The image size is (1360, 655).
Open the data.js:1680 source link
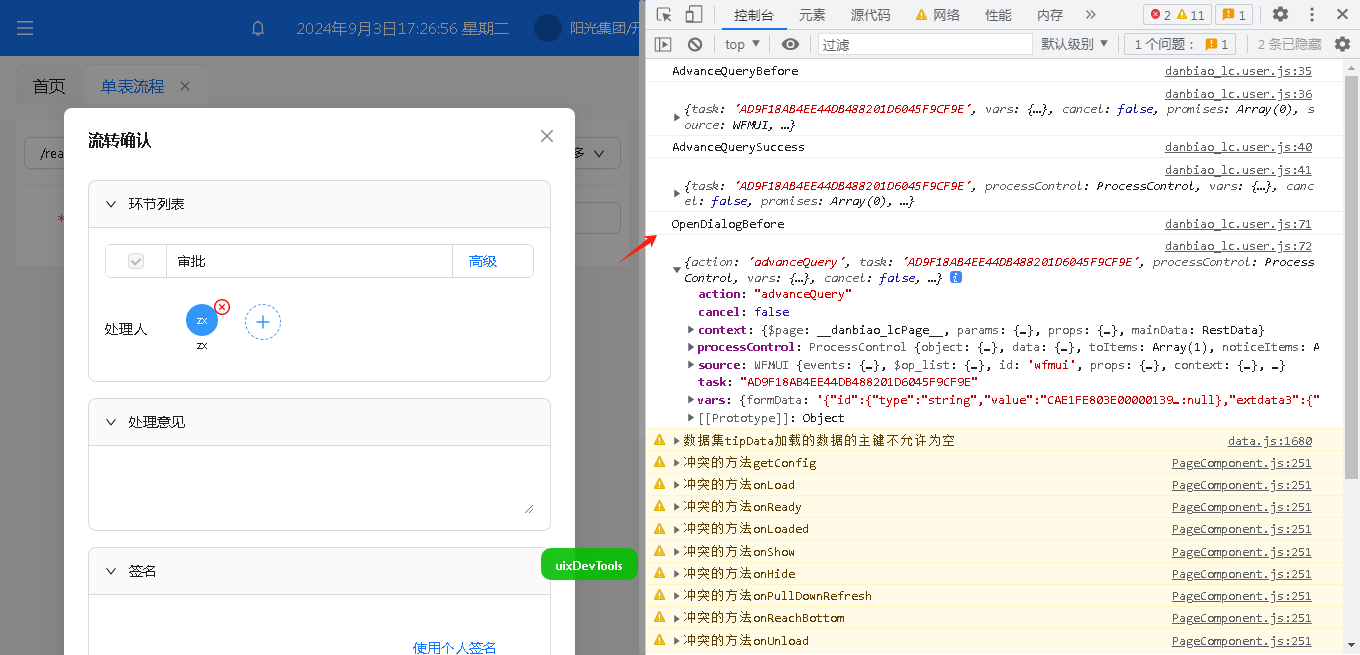click(1270, 440)
